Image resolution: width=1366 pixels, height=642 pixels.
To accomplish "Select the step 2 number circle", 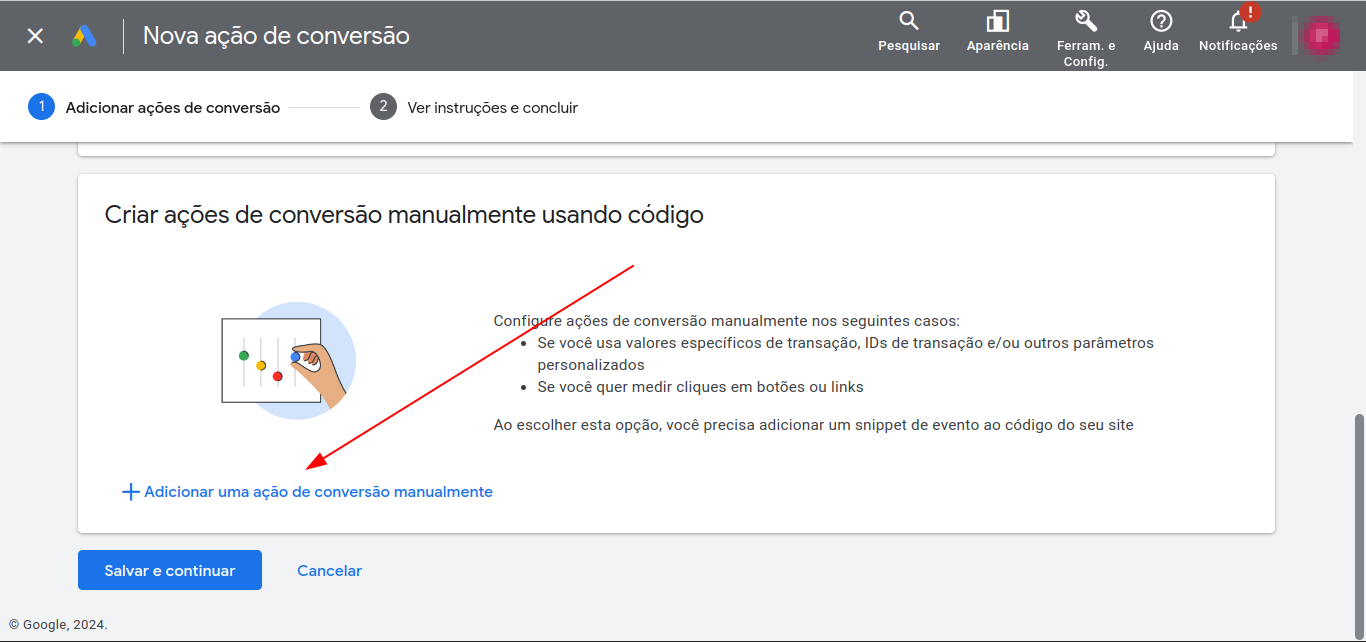I will 383,107.
